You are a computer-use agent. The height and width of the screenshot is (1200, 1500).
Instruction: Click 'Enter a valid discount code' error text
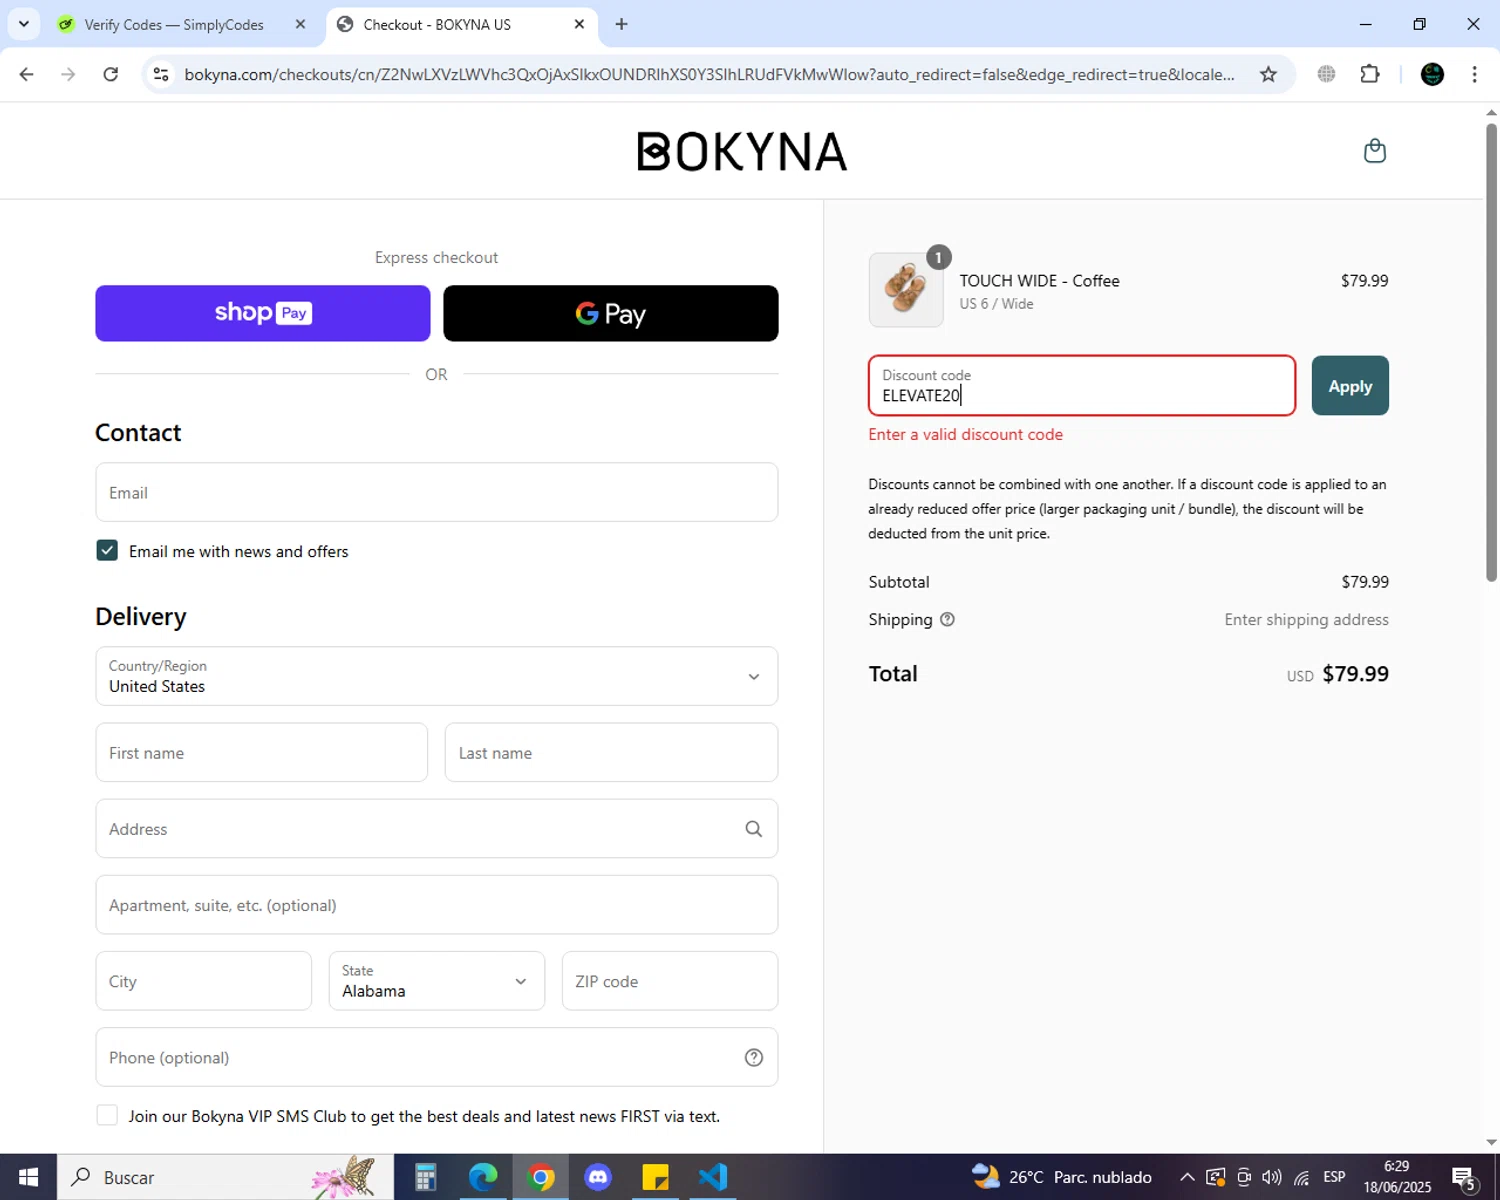coord(965,434)
